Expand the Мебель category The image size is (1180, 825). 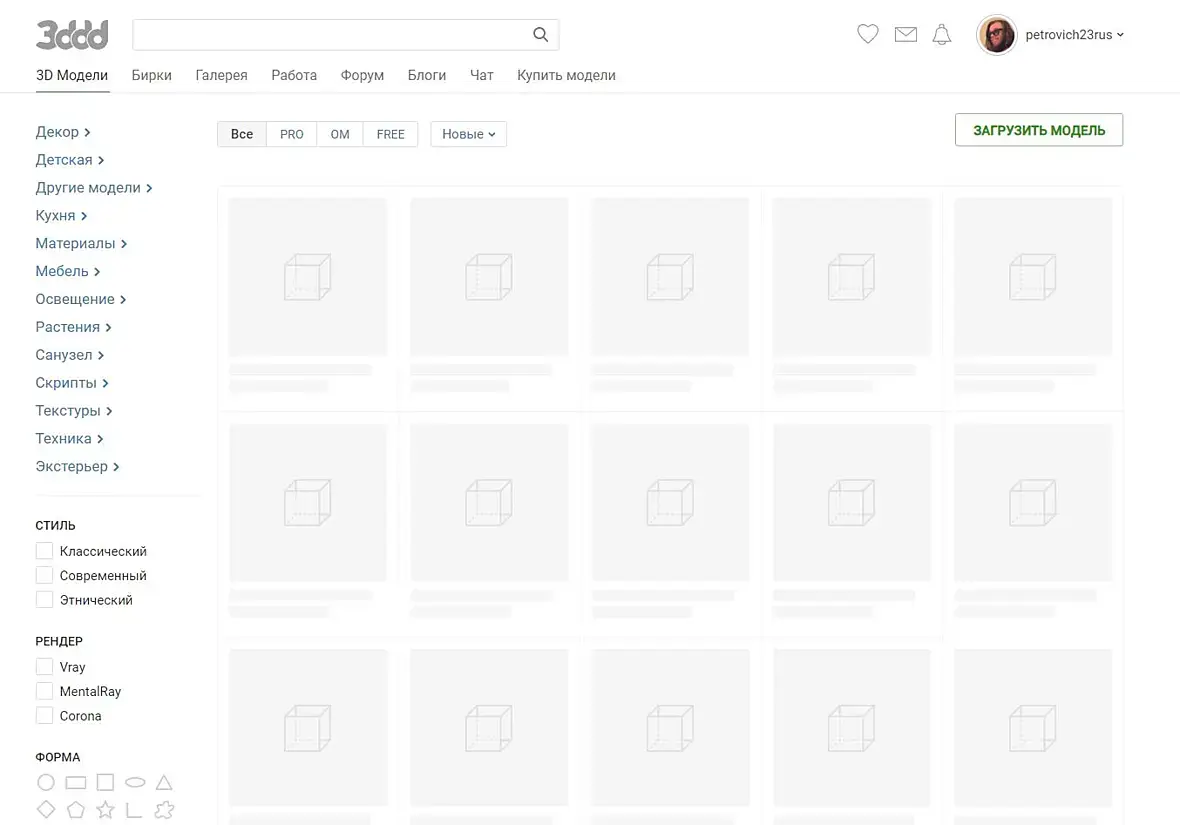point(68,271)
